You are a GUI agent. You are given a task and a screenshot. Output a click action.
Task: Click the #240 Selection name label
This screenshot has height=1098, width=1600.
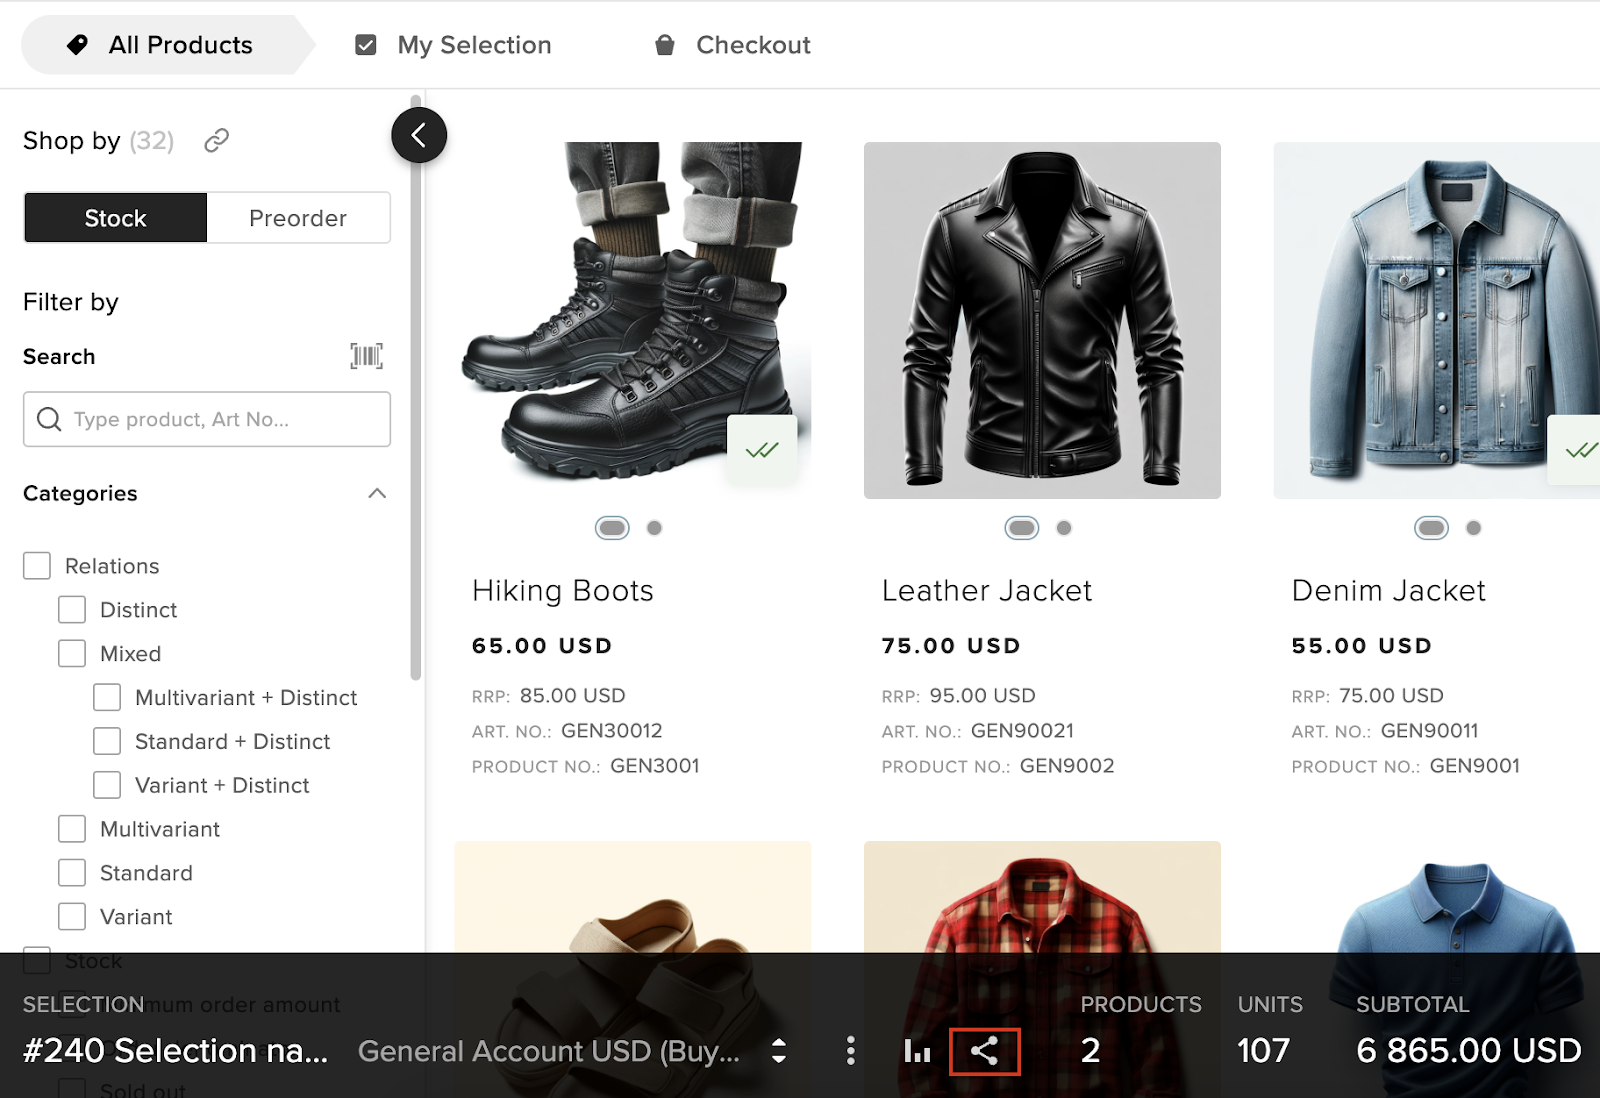[x=176, y=1051]
